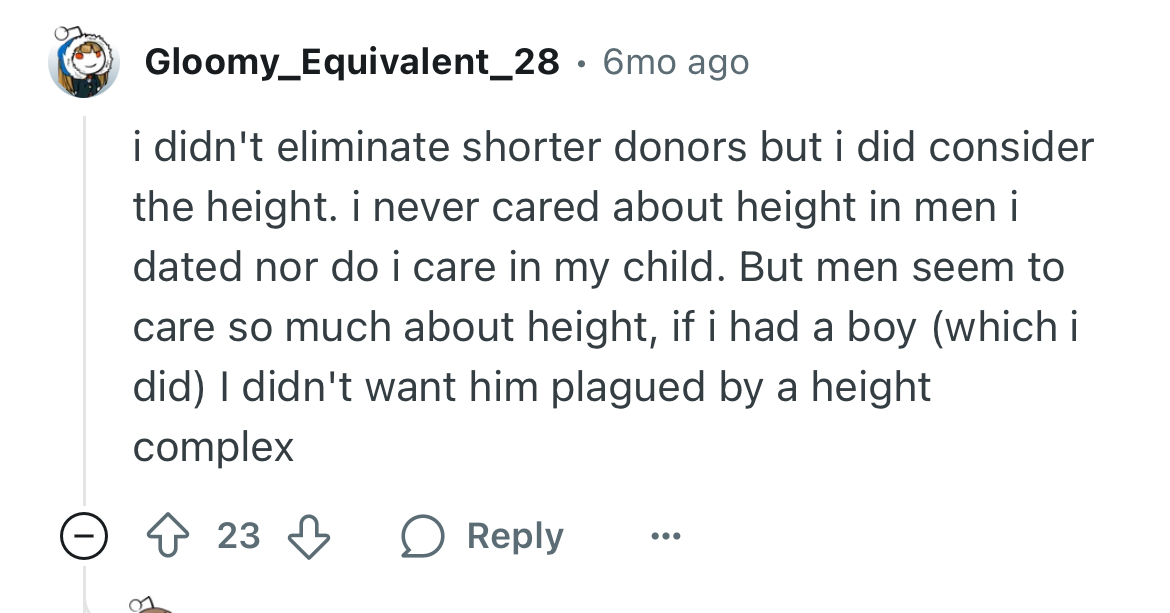Open Gloomy_Equivalent_28's snoo avatar

84,62
